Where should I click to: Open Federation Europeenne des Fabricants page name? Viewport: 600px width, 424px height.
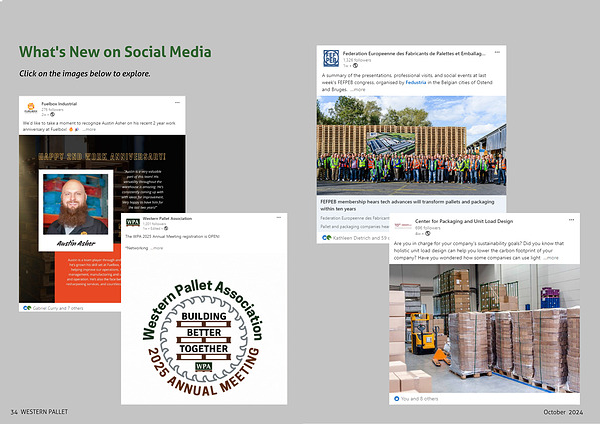(x=414, y=54)
